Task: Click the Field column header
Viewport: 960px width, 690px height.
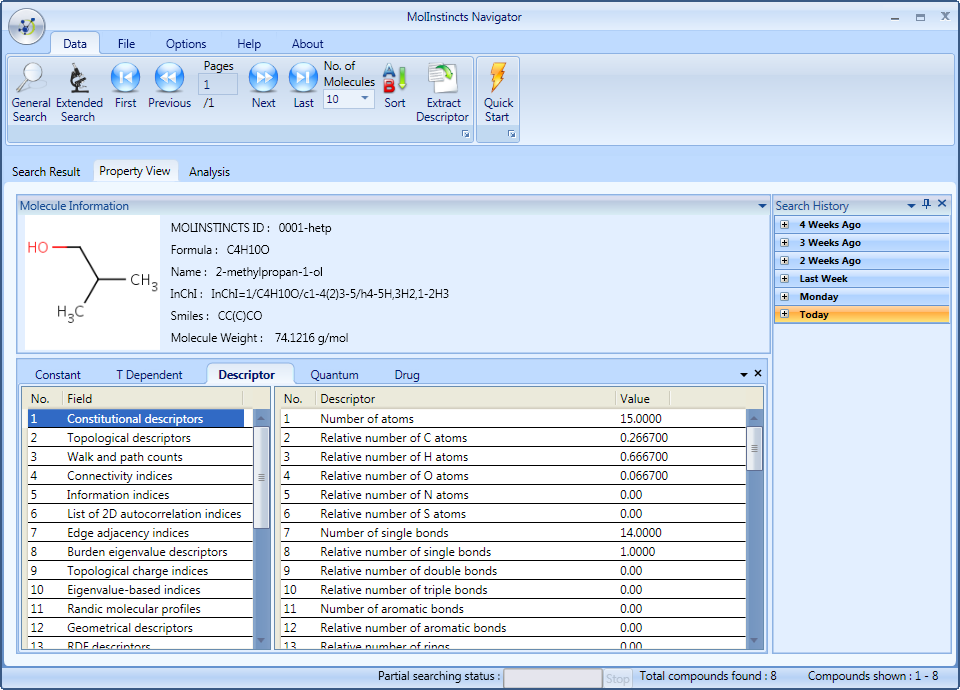Action: (152, 399)
